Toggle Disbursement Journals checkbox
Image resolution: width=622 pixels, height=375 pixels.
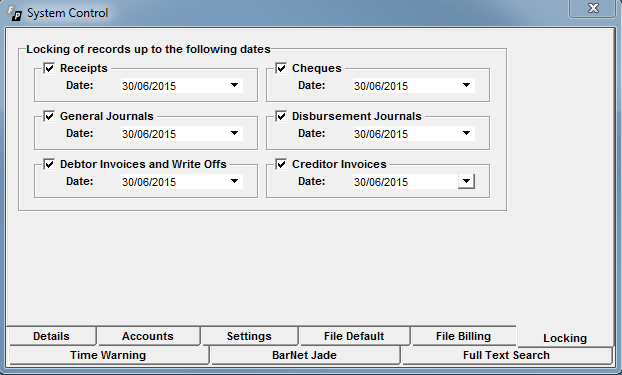281,116
